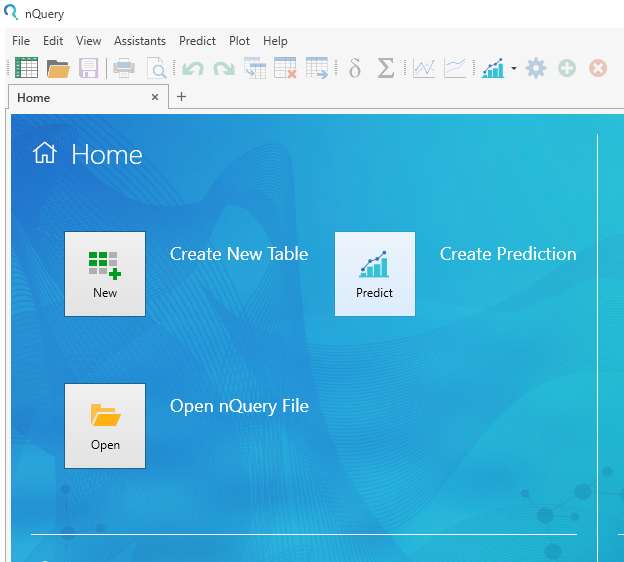Viewport: 624px width, 562px height.
Task: Click the table refresh columns icon
Action: point(255,68)
